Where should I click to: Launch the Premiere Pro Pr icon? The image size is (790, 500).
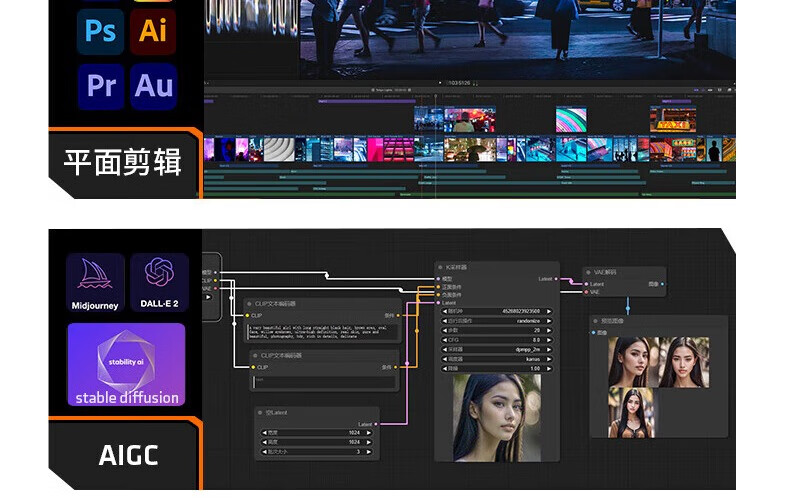100,86
